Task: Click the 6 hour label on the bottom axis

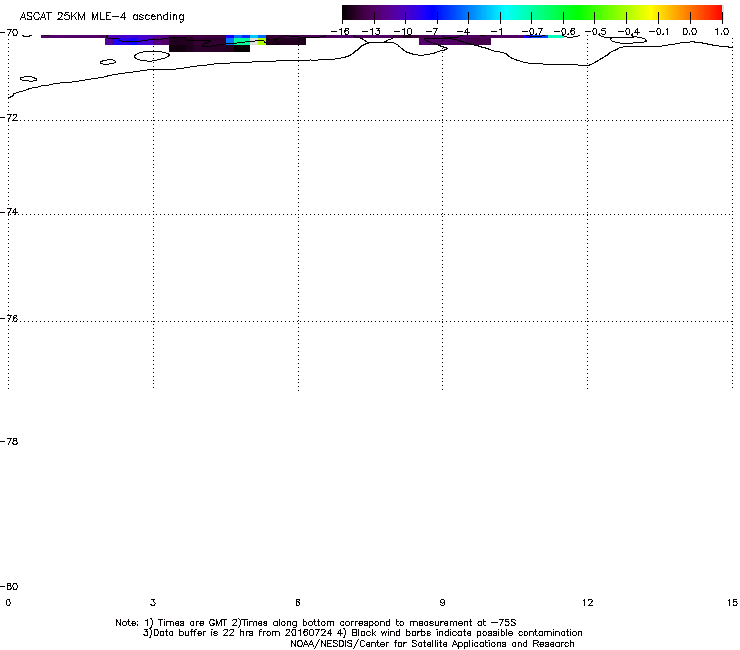Action: coord(298,602)
